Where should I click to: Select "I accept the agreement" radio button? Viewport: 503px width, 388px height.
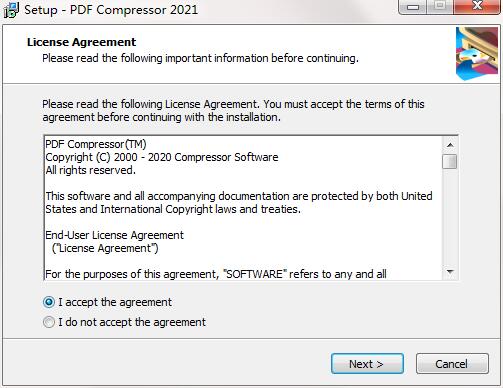coord(49,302)
